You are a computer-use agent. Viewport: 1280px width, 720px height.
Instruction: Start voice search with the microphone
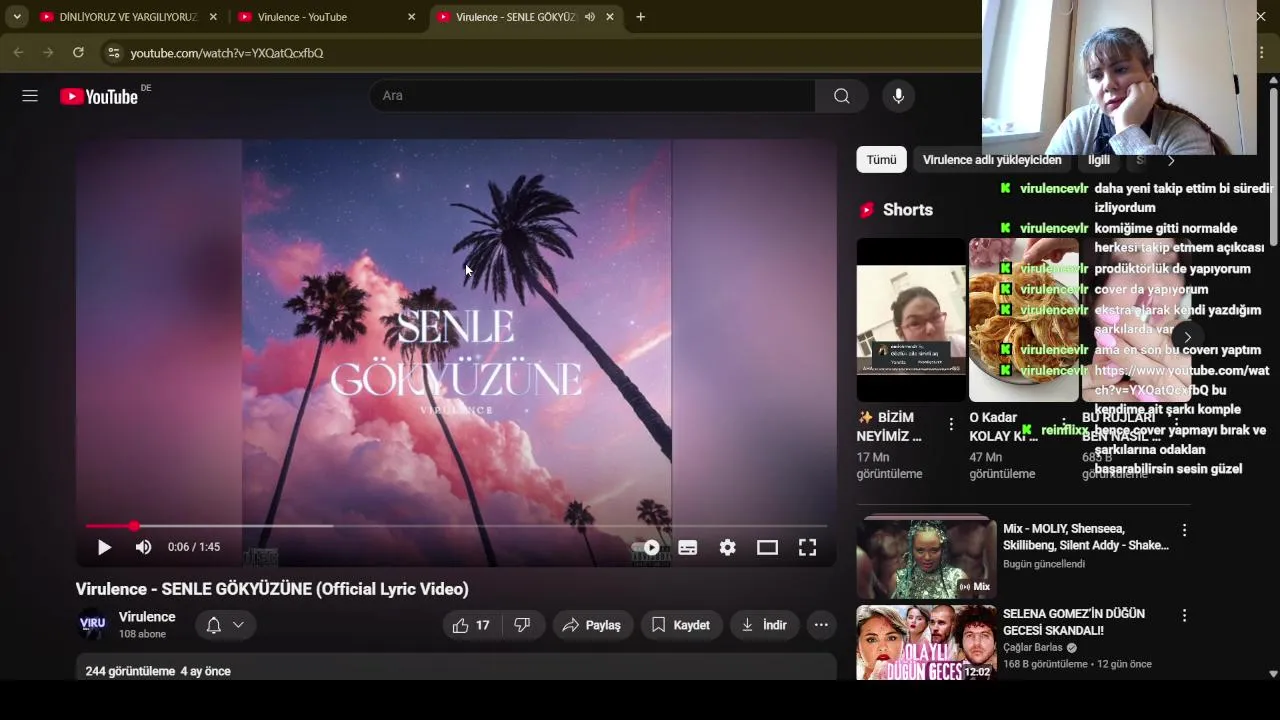point(898,96)
